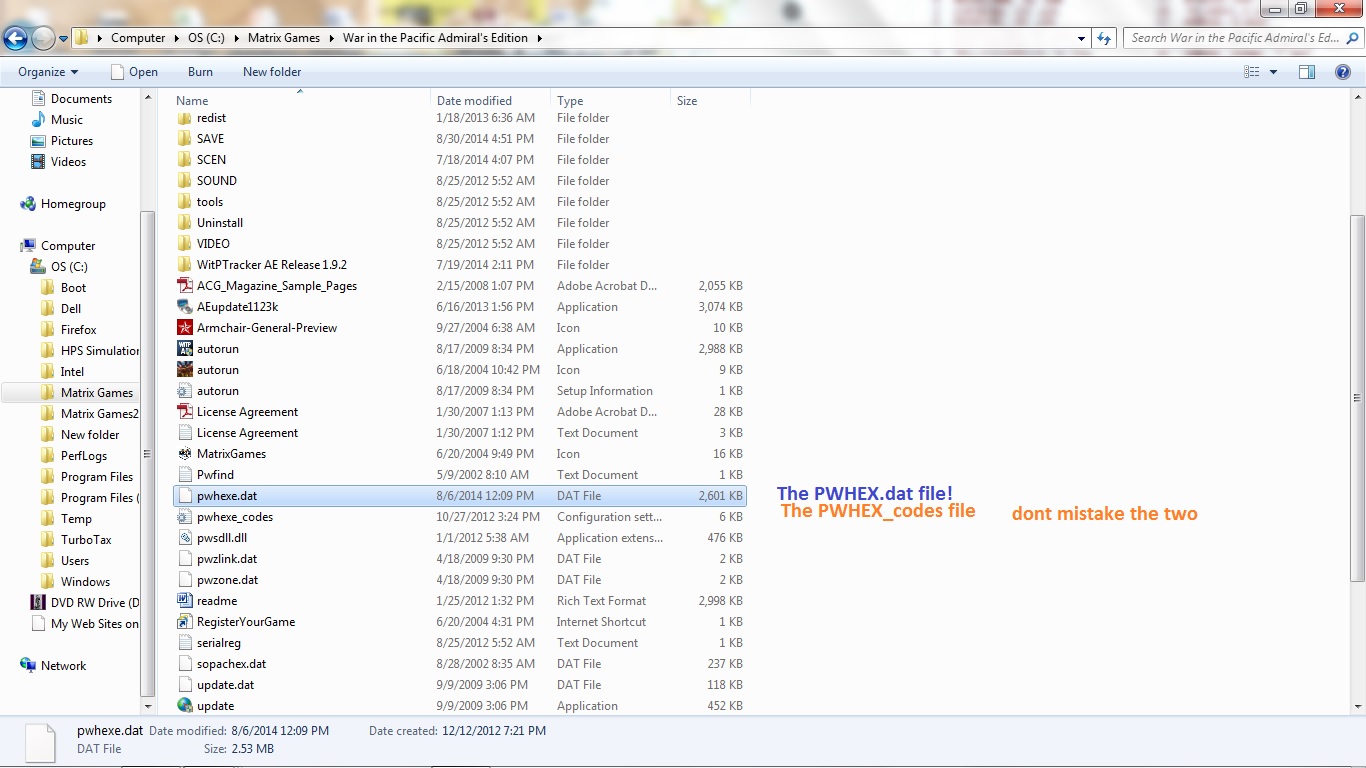
Task: Select the update.dat file name
Action: coord(225,685)
